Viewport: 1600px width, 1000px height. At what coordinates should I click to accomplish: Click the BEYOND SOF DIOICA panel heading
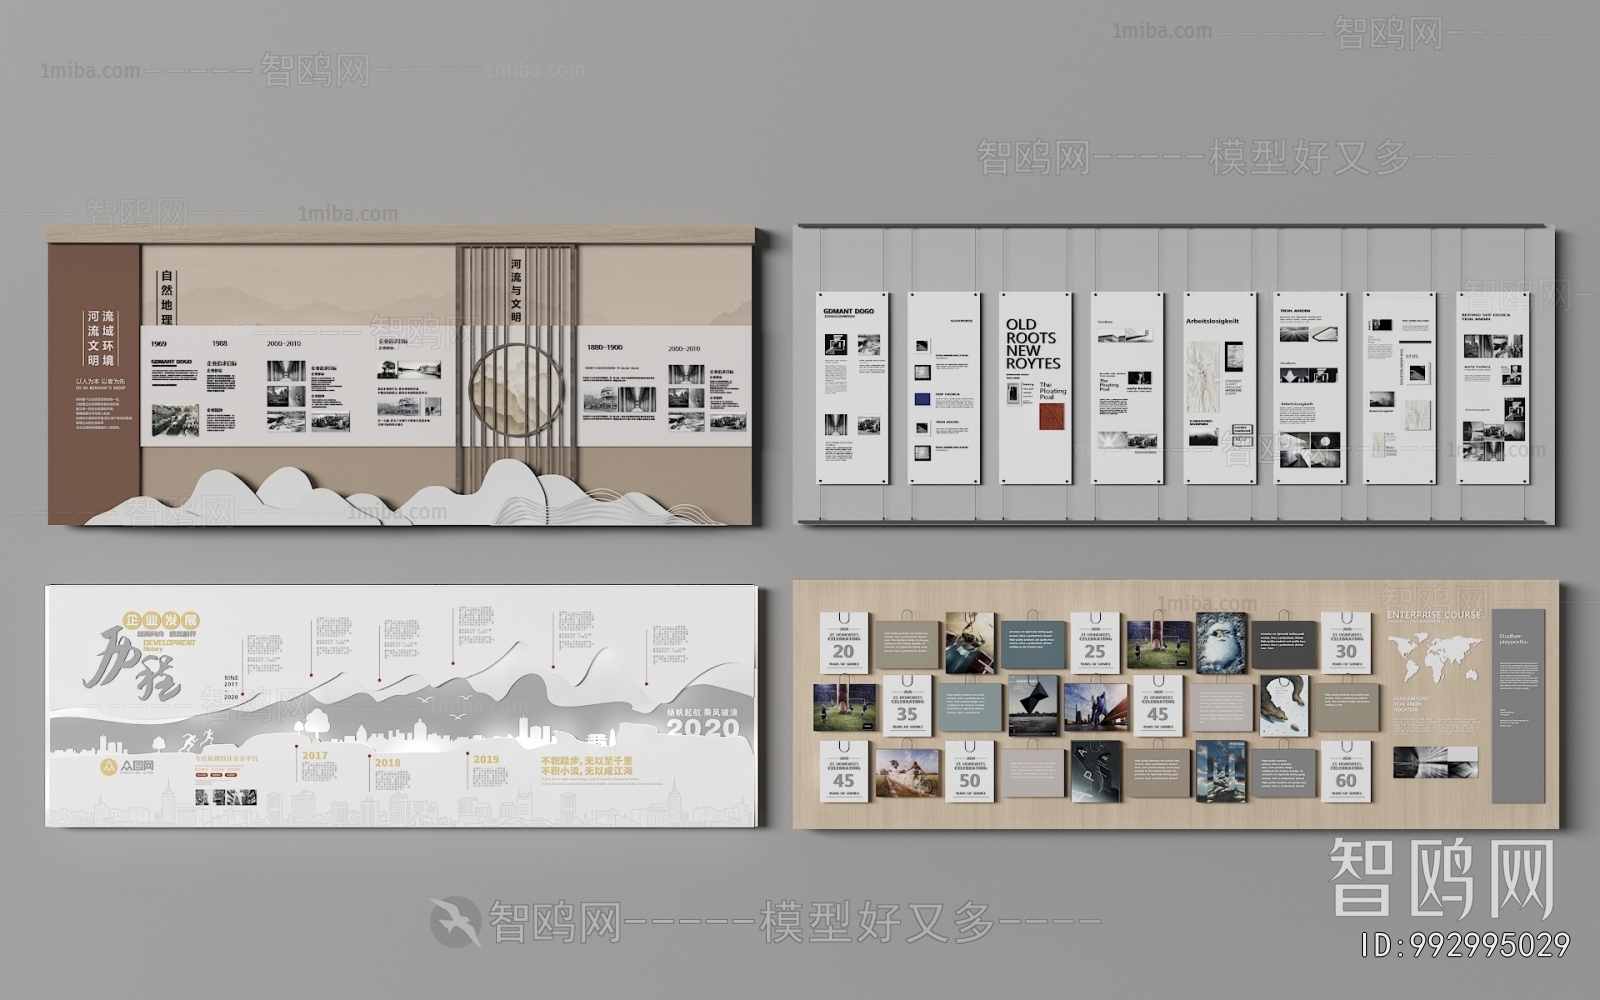click(1486, 316)
